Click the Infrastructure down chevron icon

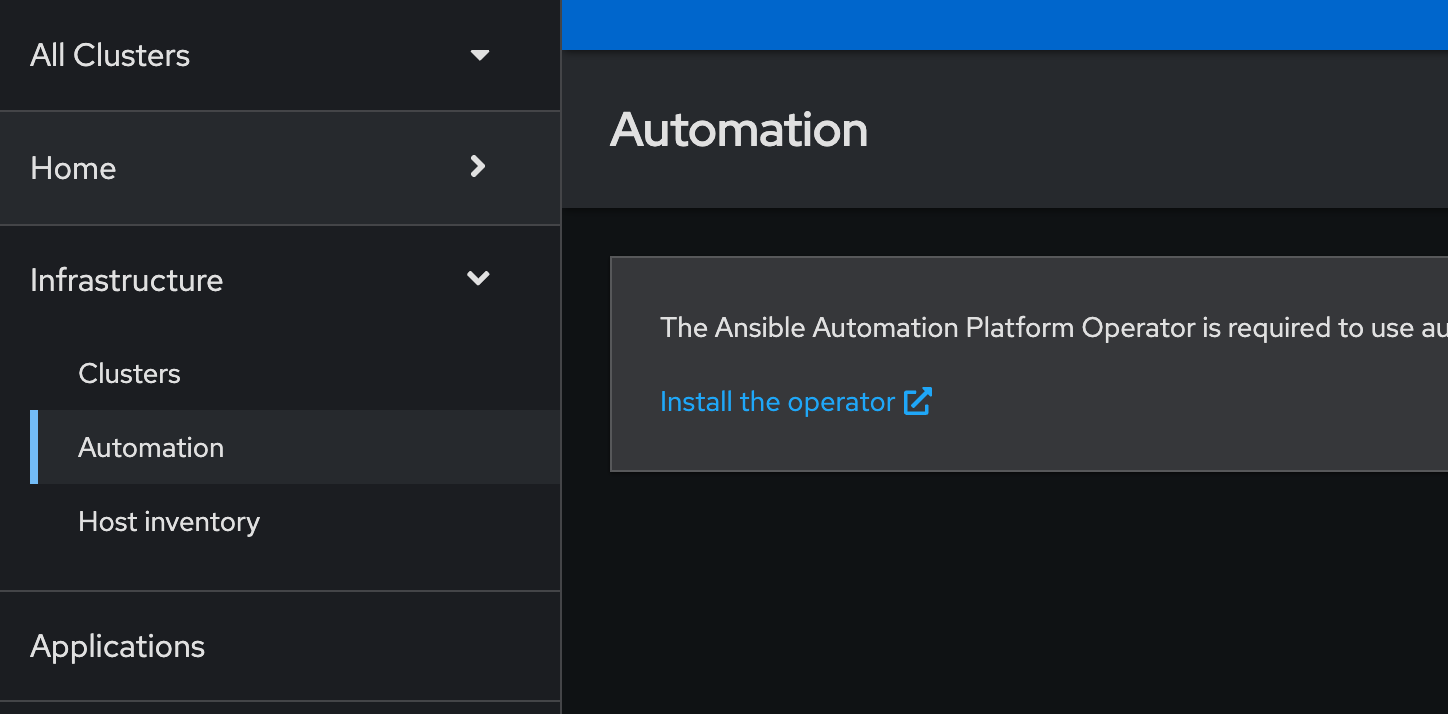pyautogui.click(x=478, y=279)
